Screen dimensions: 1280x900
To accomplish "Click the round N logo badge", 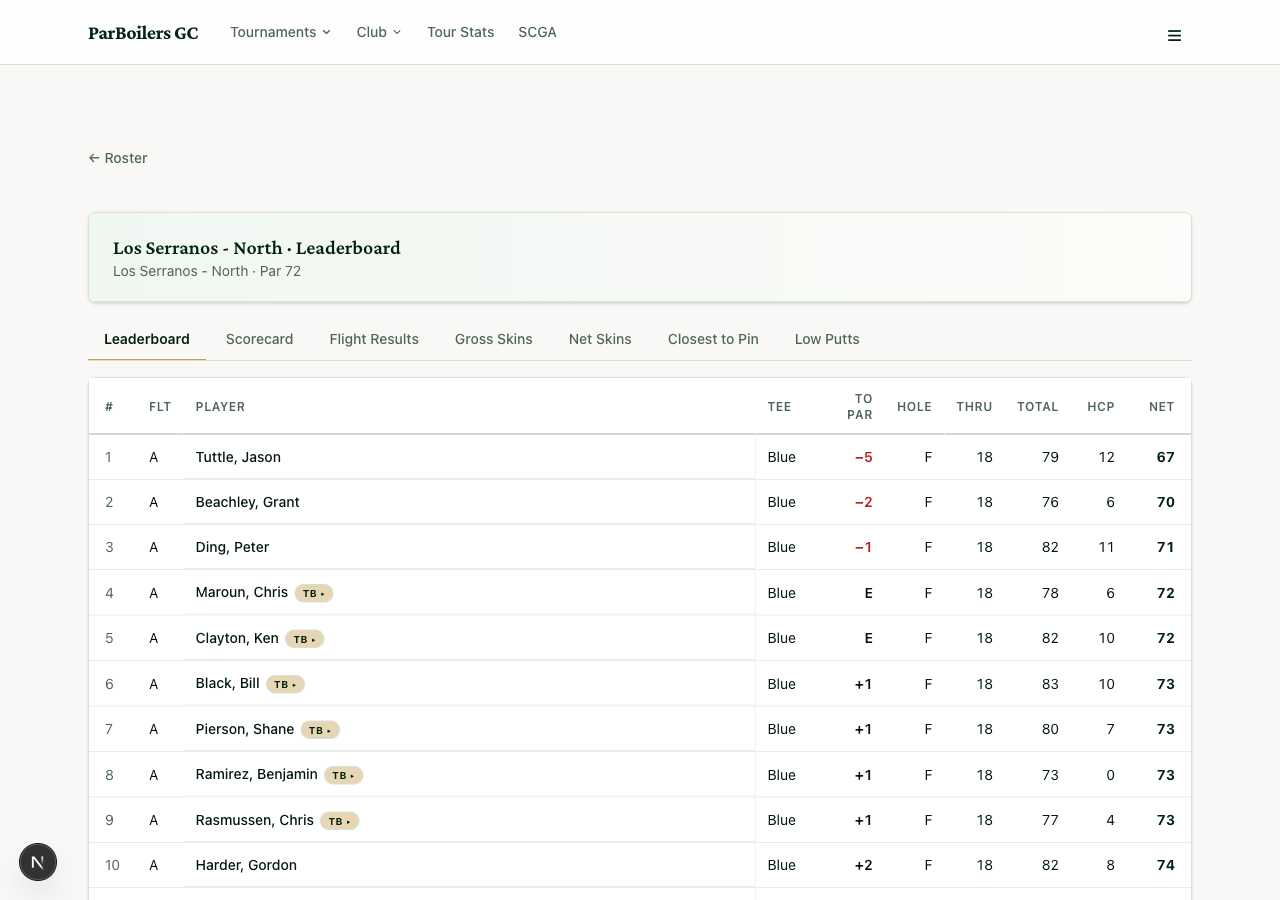I will point(38,862).
